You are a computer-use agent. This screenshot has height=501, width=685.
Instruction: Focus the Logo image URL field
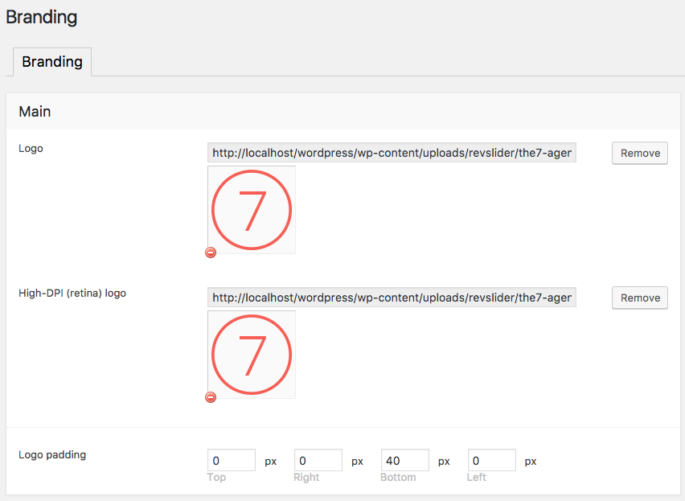(x=392, y=153)
